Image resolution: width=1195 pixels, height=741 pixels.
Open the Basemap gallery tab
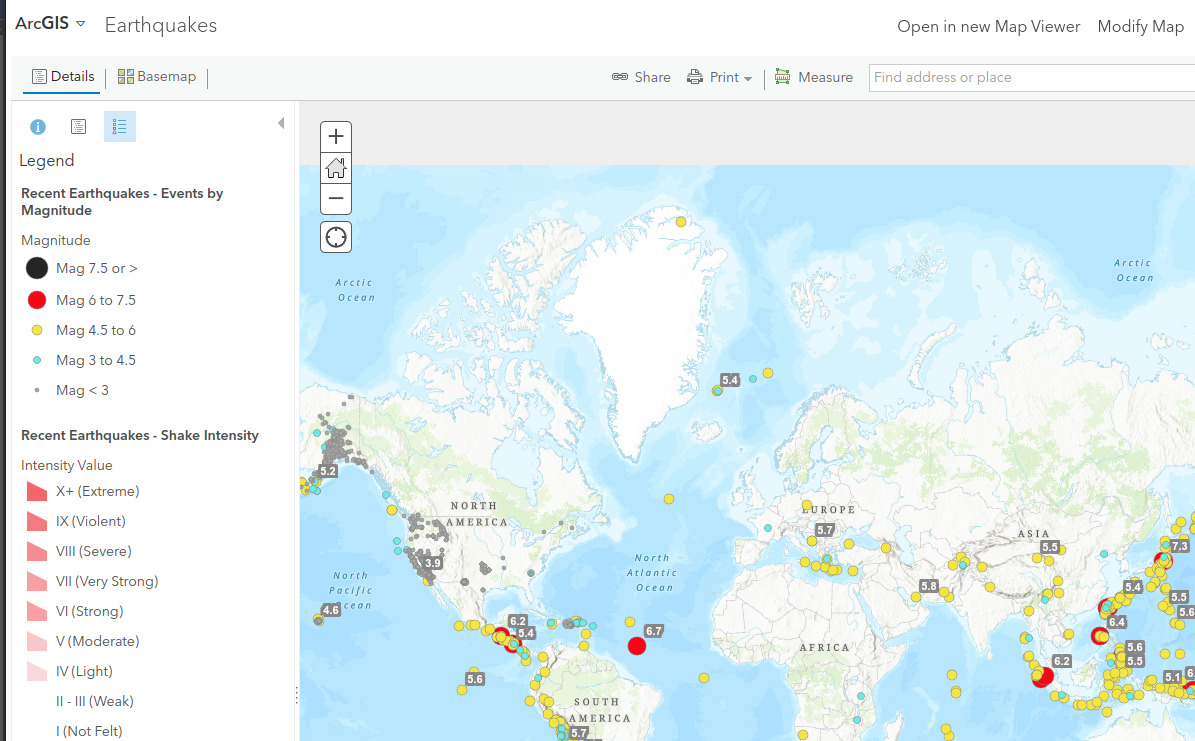157,76
